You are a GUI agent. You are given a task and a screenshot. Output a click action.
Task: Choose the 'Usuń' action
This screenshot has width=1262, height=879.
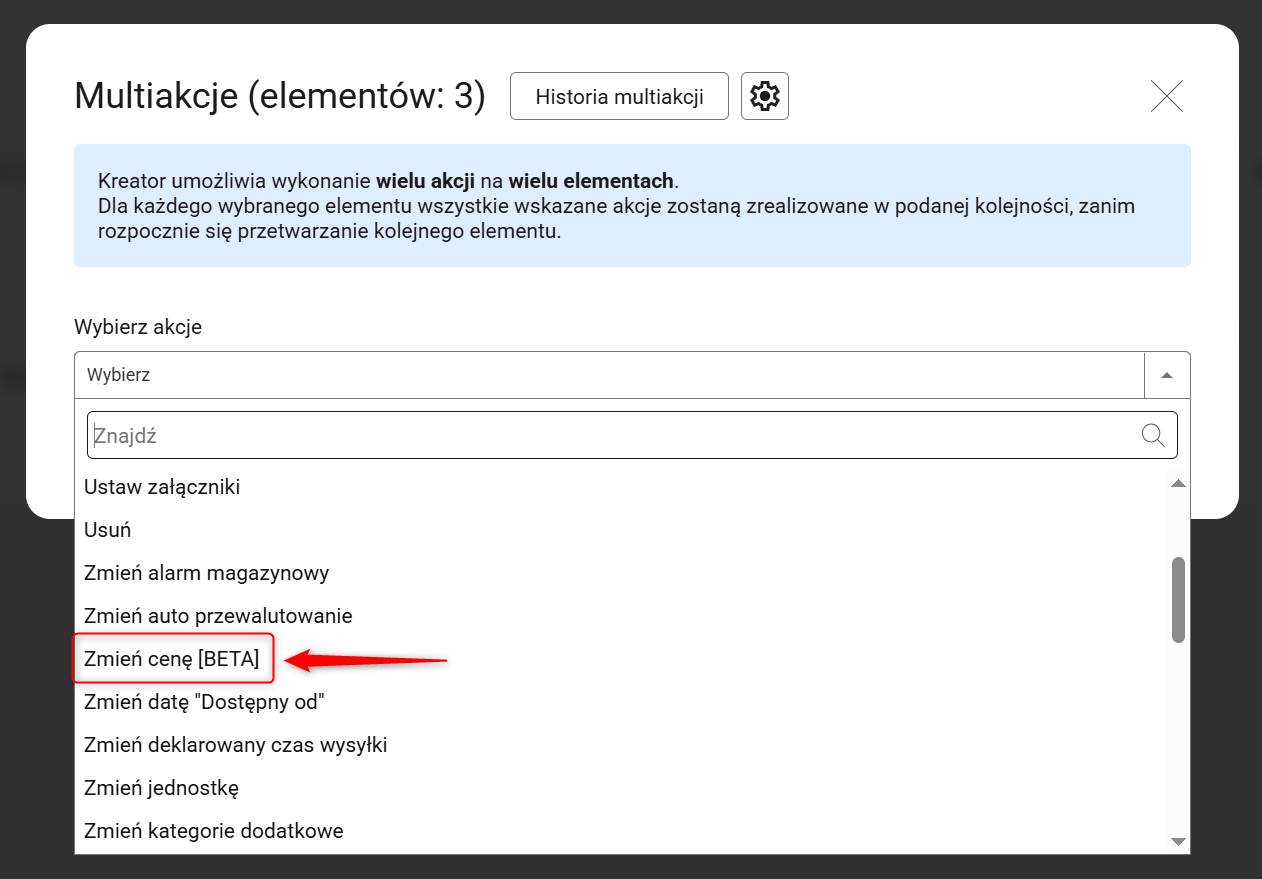tap(108, 530)
